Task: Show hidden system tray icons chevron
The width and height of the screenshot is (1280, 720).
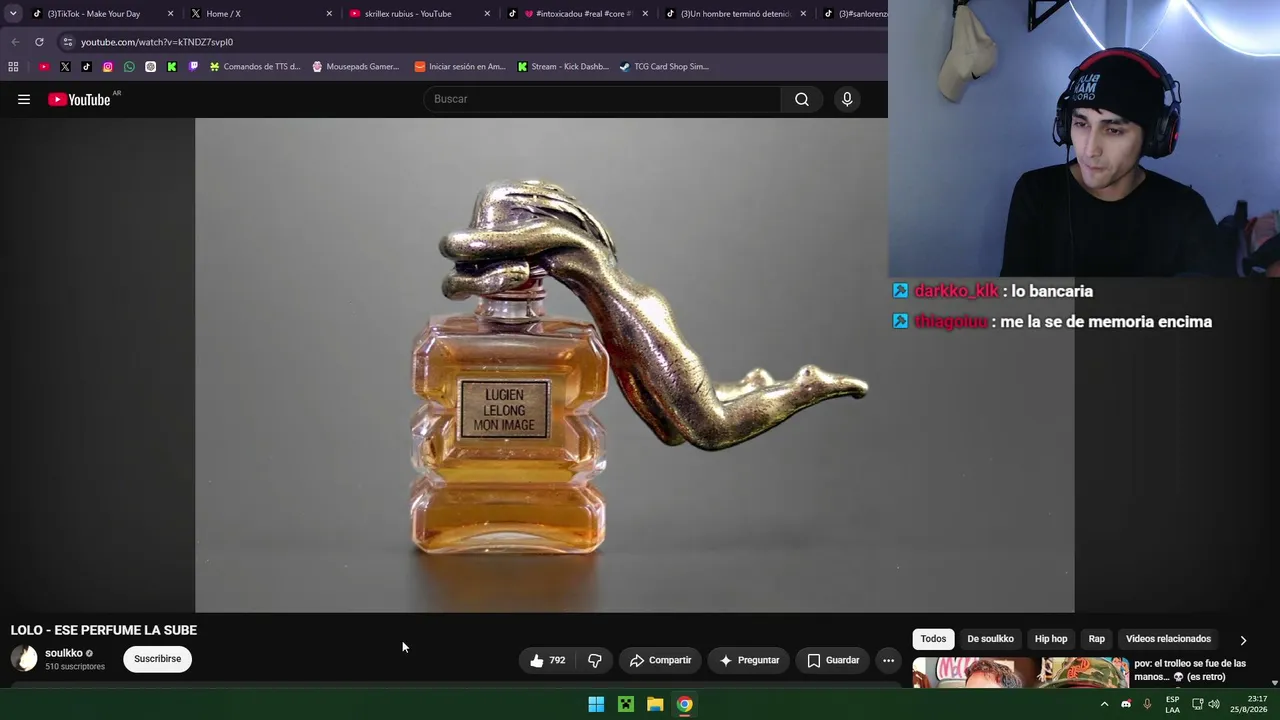Action: pos(1104,704)
